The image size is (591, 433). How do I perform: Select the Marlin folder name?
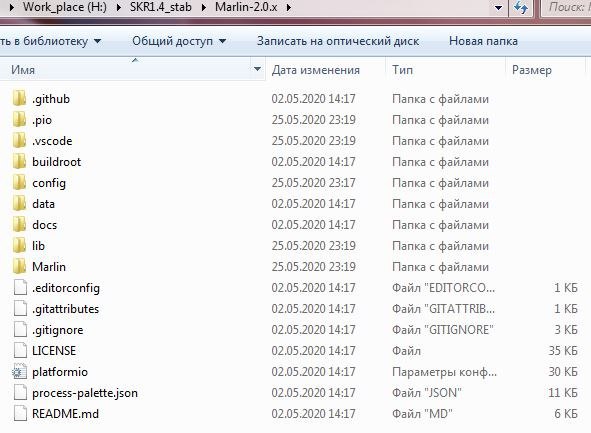[49, 267]
